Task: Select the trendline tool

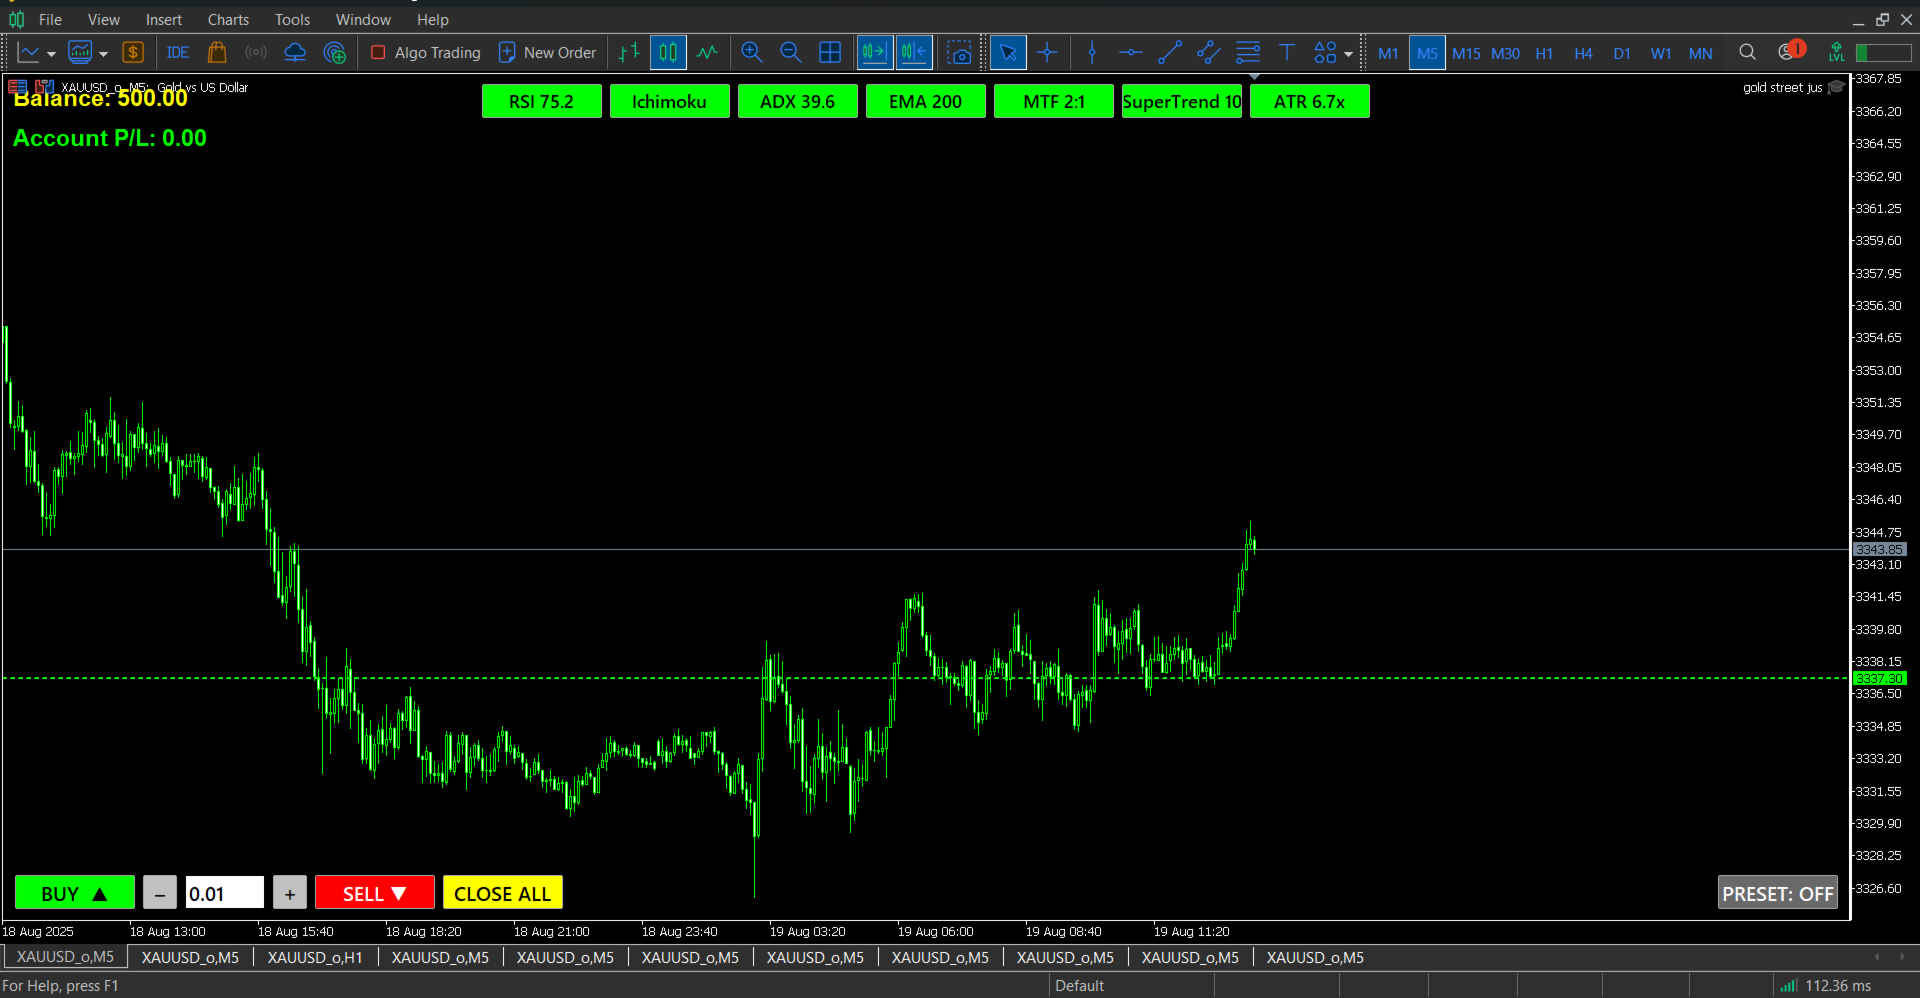Action: point(1170,53)
